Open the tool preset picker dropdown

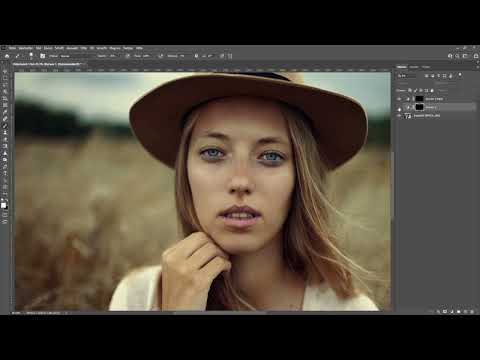19,56
